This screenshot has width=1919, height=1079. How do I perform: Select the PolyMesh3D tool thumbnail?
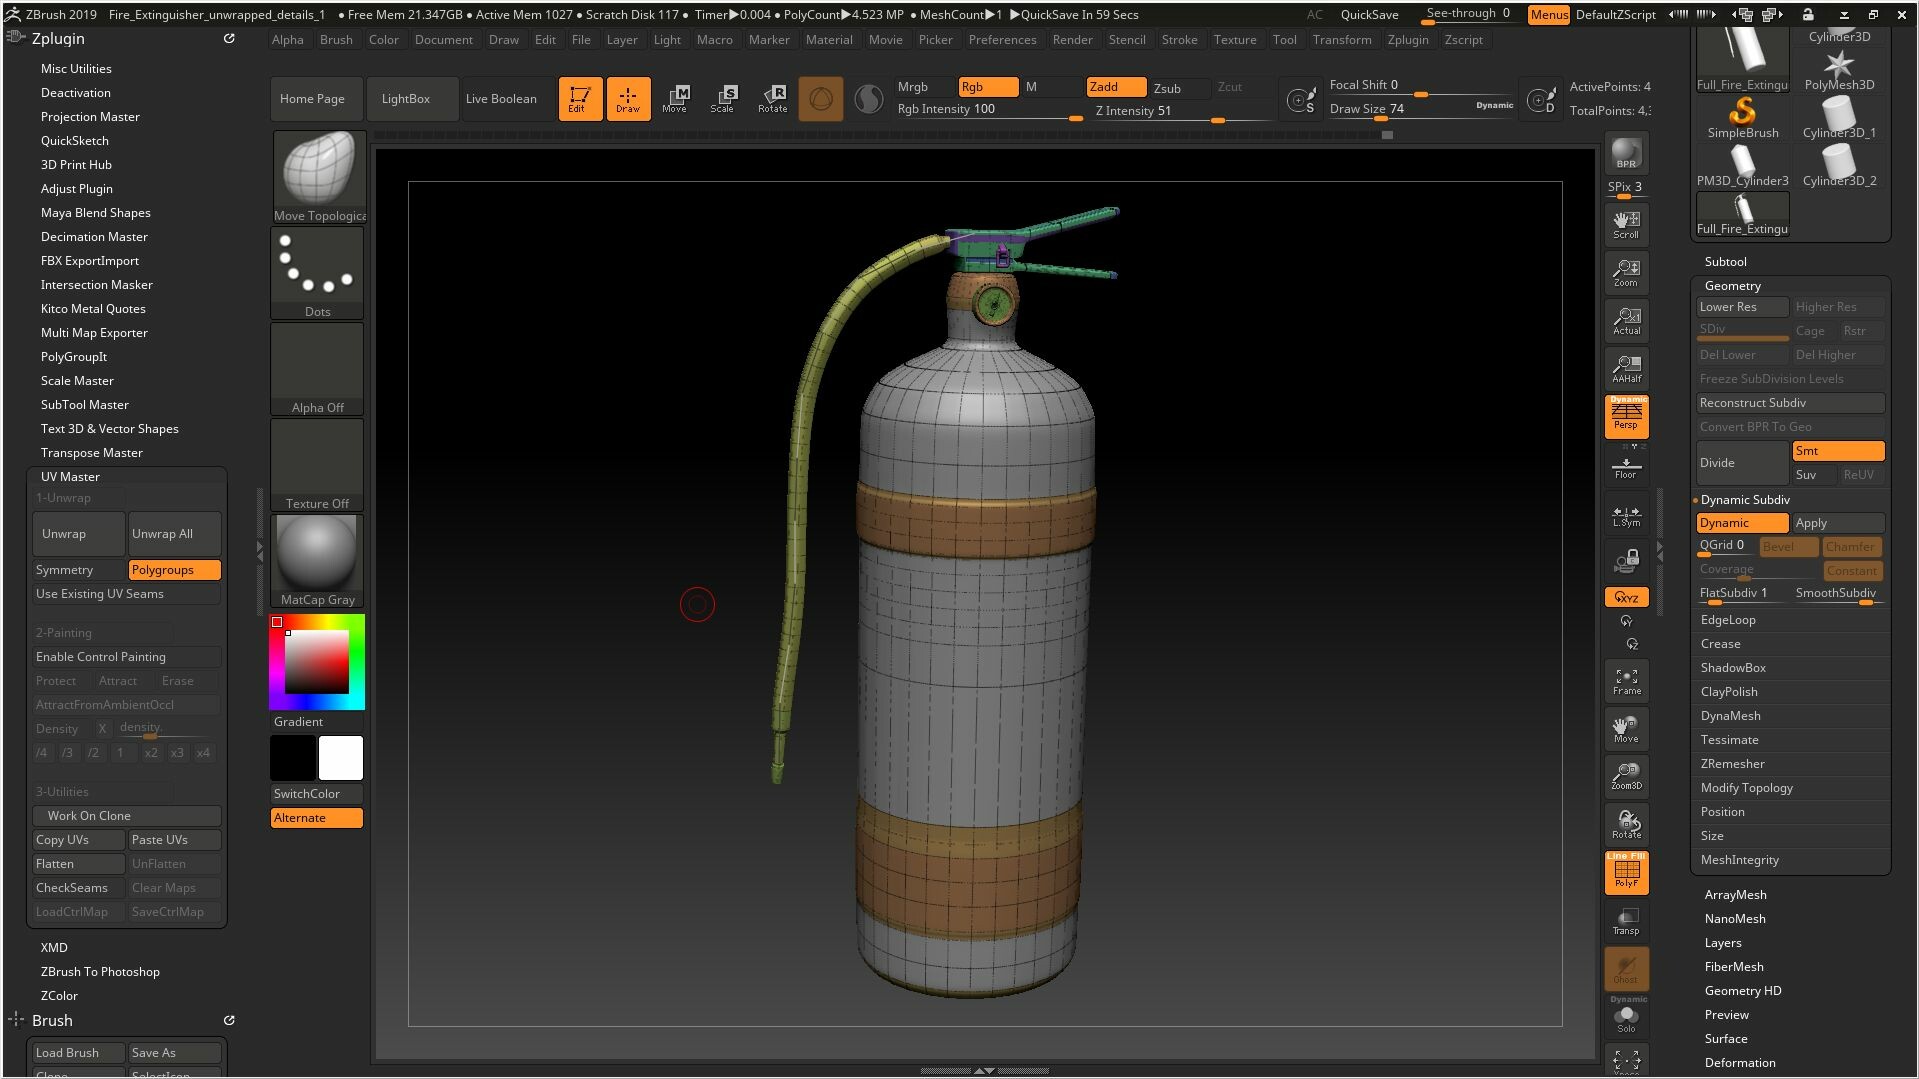pos(1839,70)
